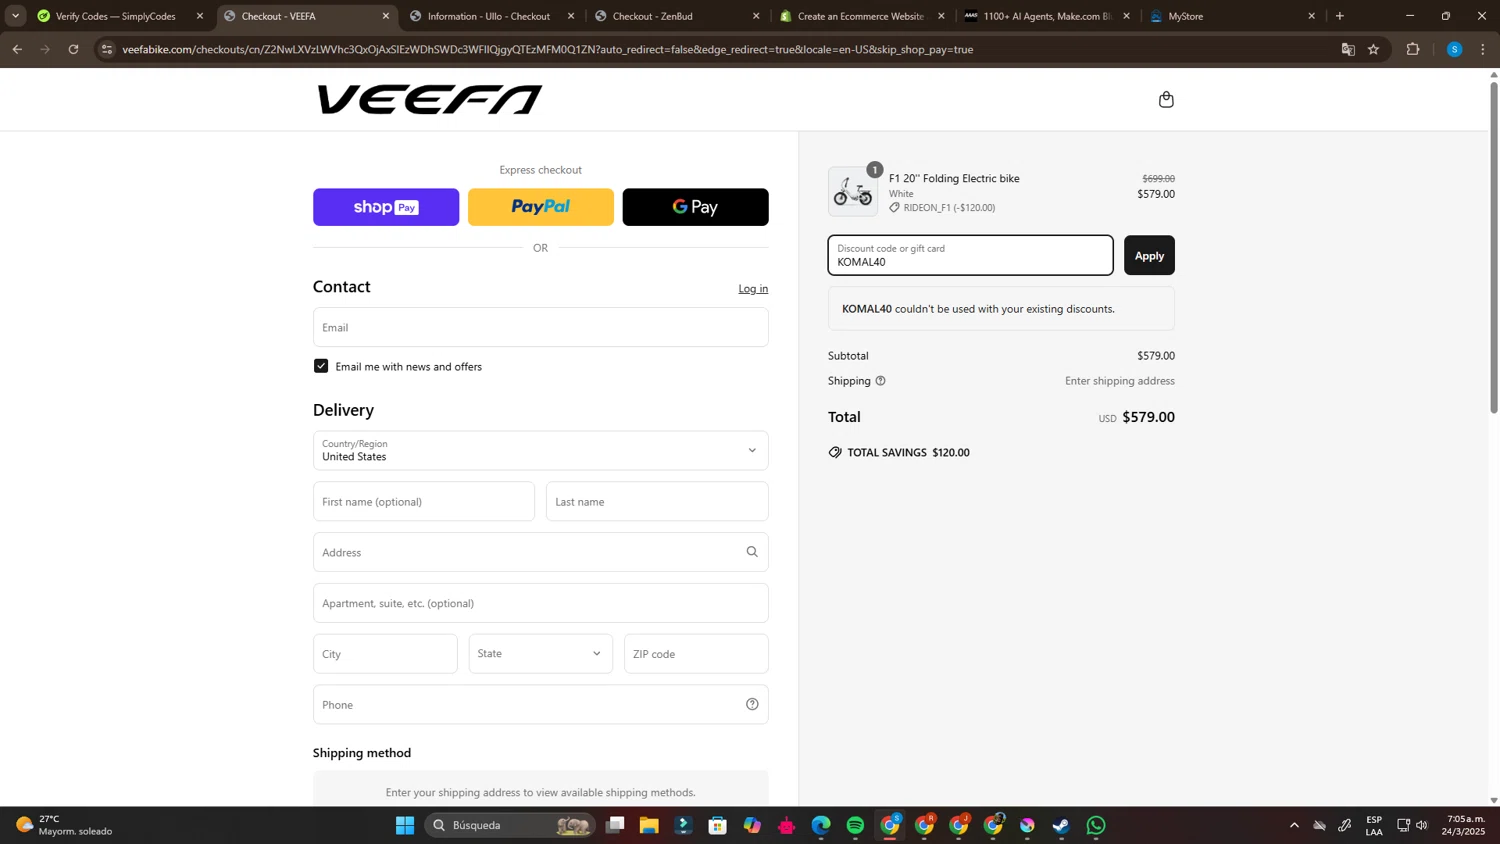Image resolution: width=1500 pixels, height=844 pixels.
Task: Open the browser extensions puzzle icon
Action: (x=1413, y=49)
